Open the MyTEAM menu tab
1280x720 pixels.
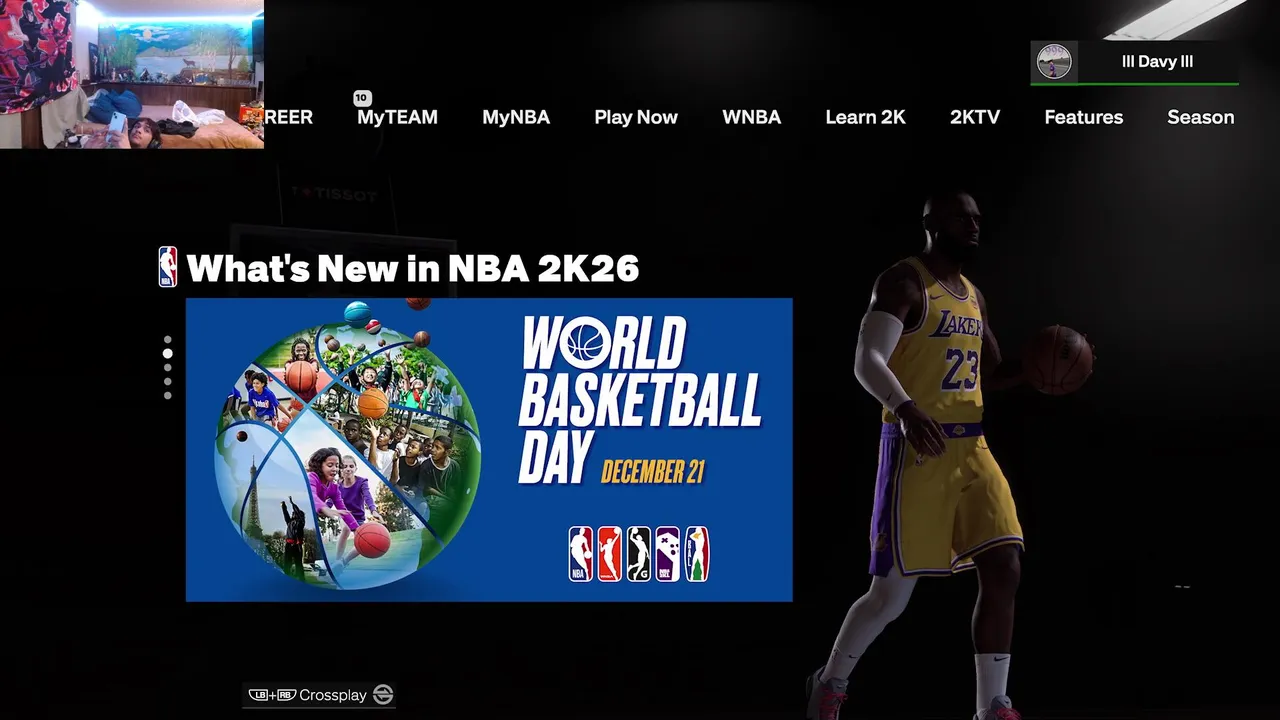tap(397, 117)
